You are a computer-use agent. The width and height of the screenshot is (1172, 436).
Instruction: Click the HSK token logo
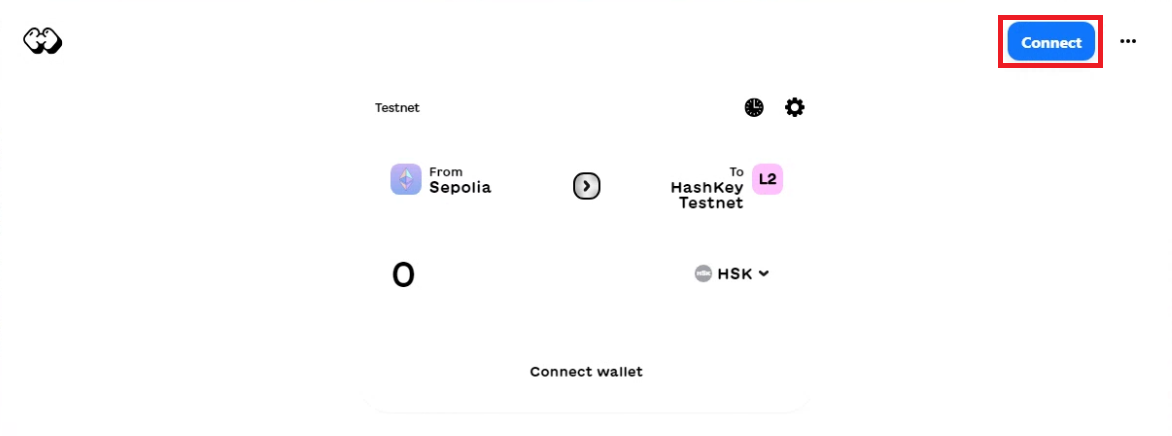(x=703, y=273)
